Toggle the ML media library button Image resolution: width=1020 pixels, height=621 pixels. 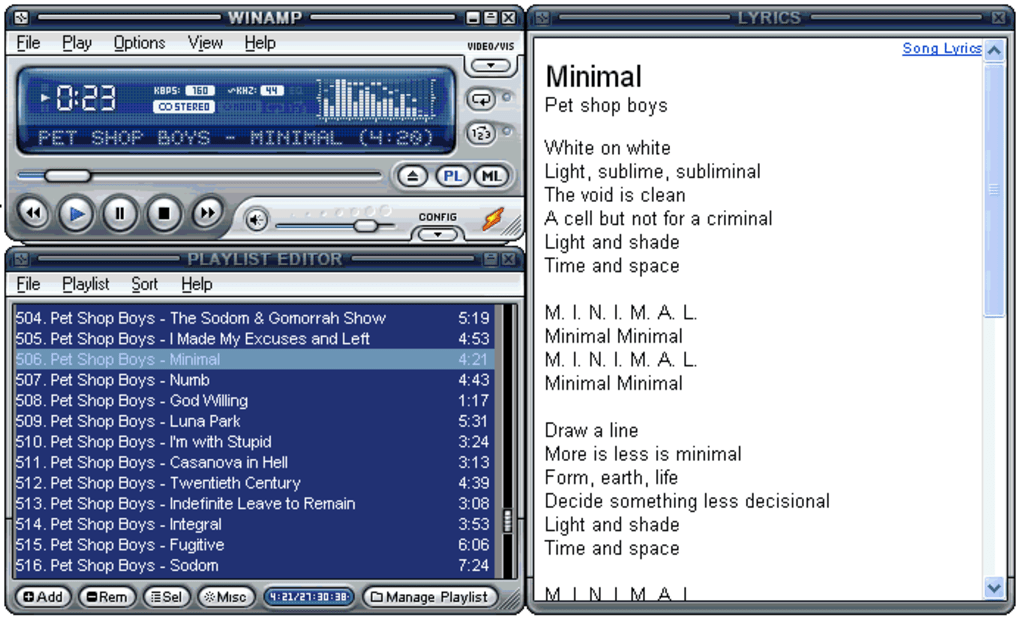coord(492,176)
